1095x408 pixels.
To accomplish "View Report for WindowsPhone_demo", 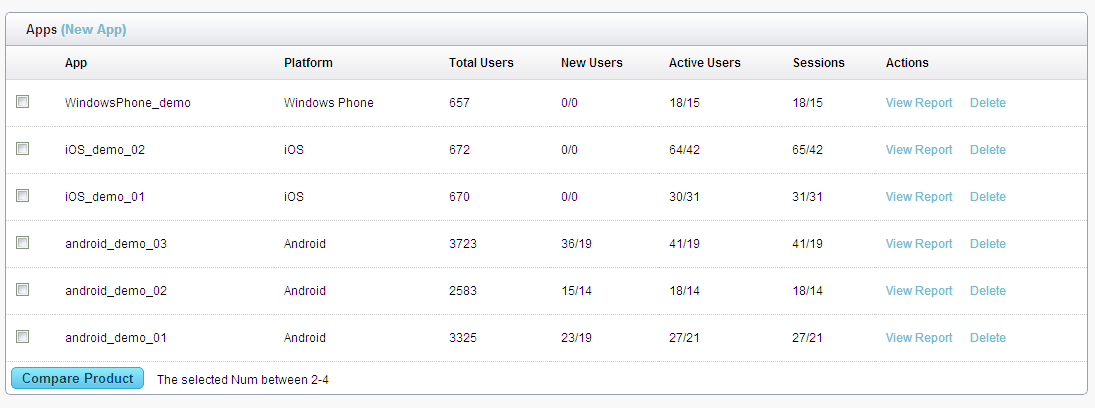I will click(x=919, y=103).
